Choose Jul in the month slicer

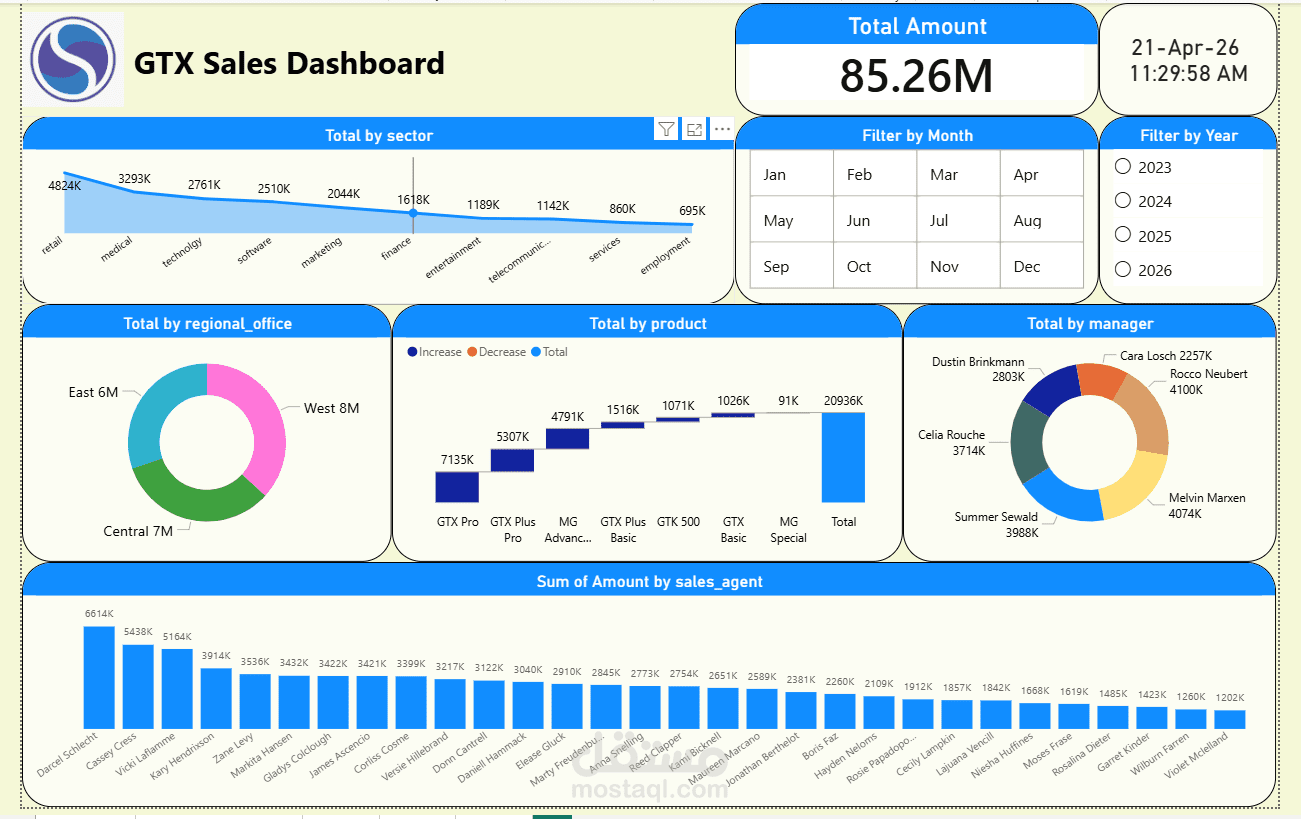(x=958, y=220)
